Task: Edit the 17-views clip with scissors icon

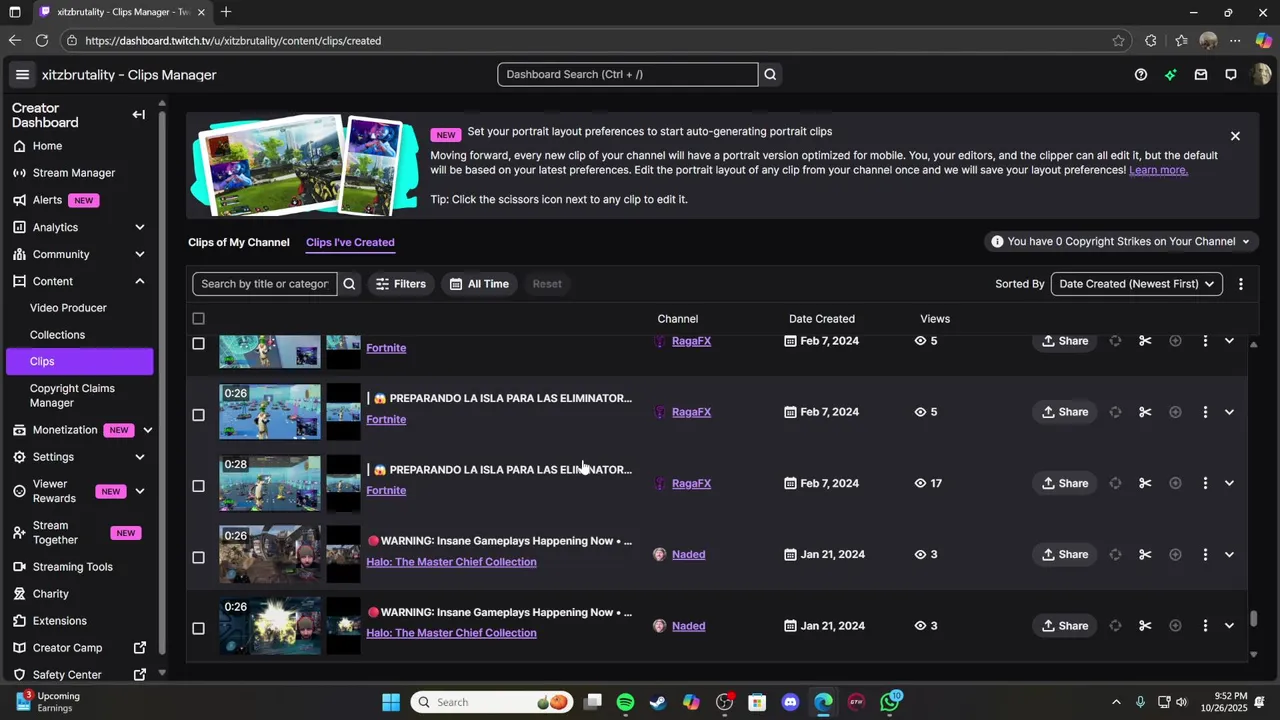Action: coord(1145,483)
